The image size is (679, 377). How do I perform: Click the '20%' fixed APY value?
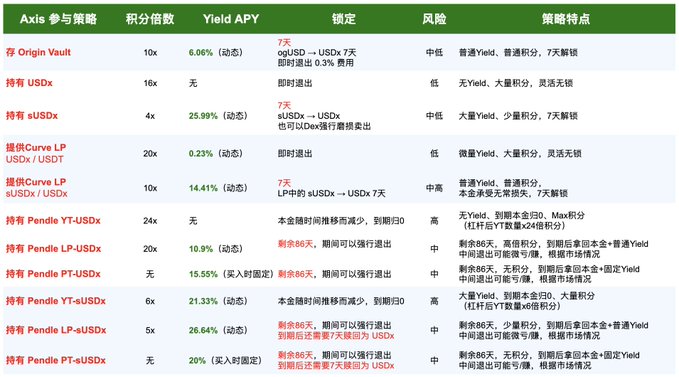point(197,361)
